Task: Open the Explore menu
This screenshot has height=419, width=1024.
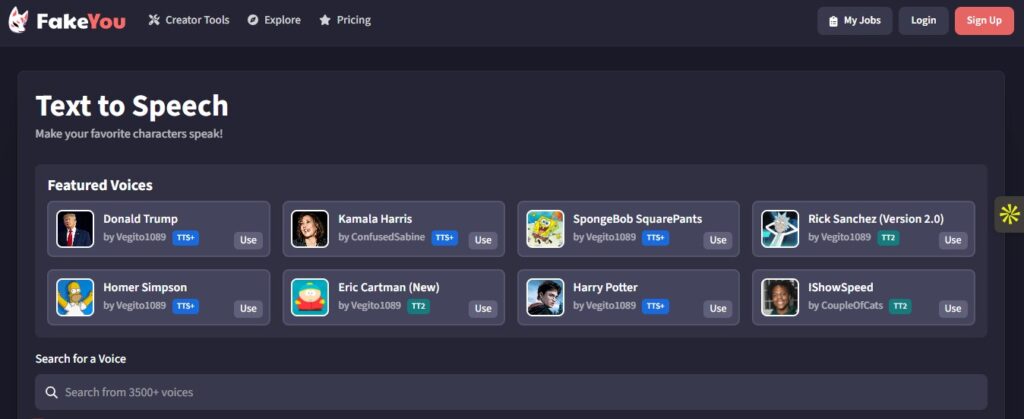Action: click(x=274, y=20)
